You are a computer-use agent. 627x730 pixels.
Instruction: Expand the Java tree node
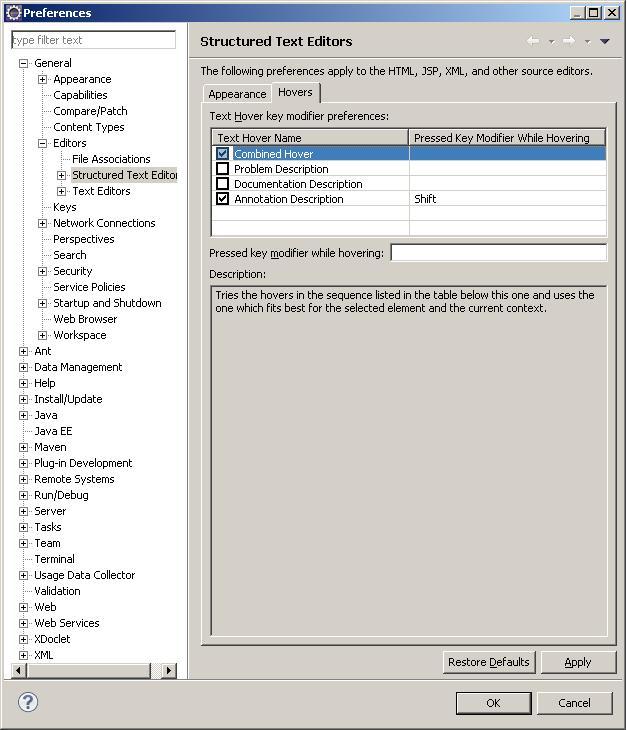point(24,415)
